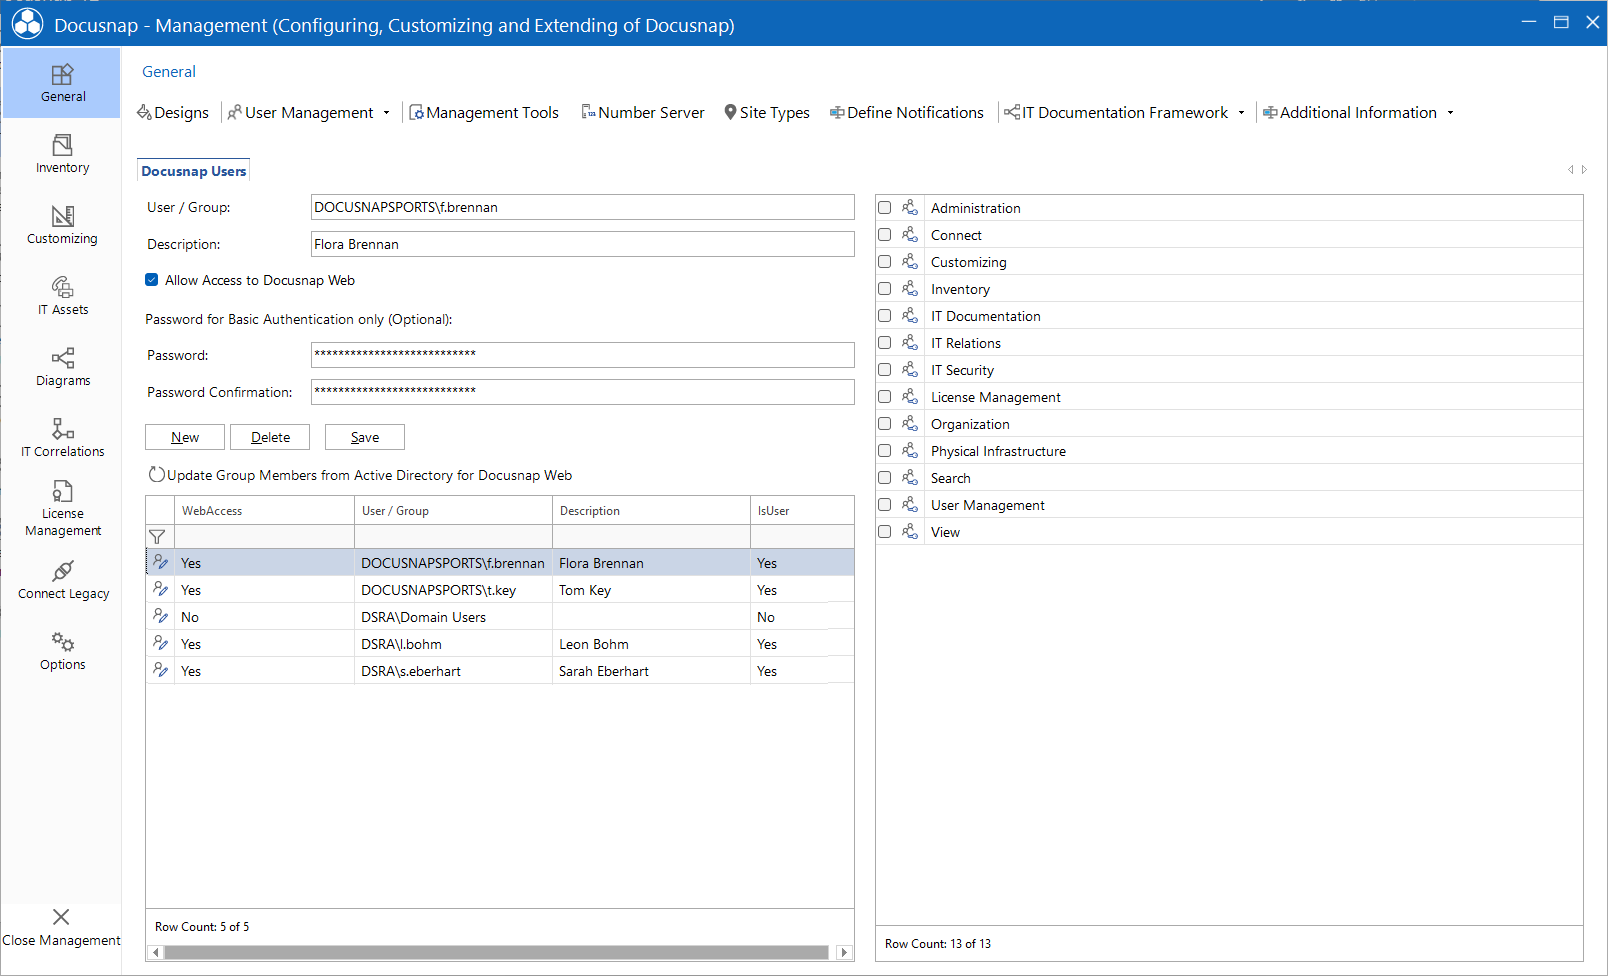Viewport: 1608px width, 976px height.
Task: Open Management Tools toolbar item
Action: [x=484, y=112]
